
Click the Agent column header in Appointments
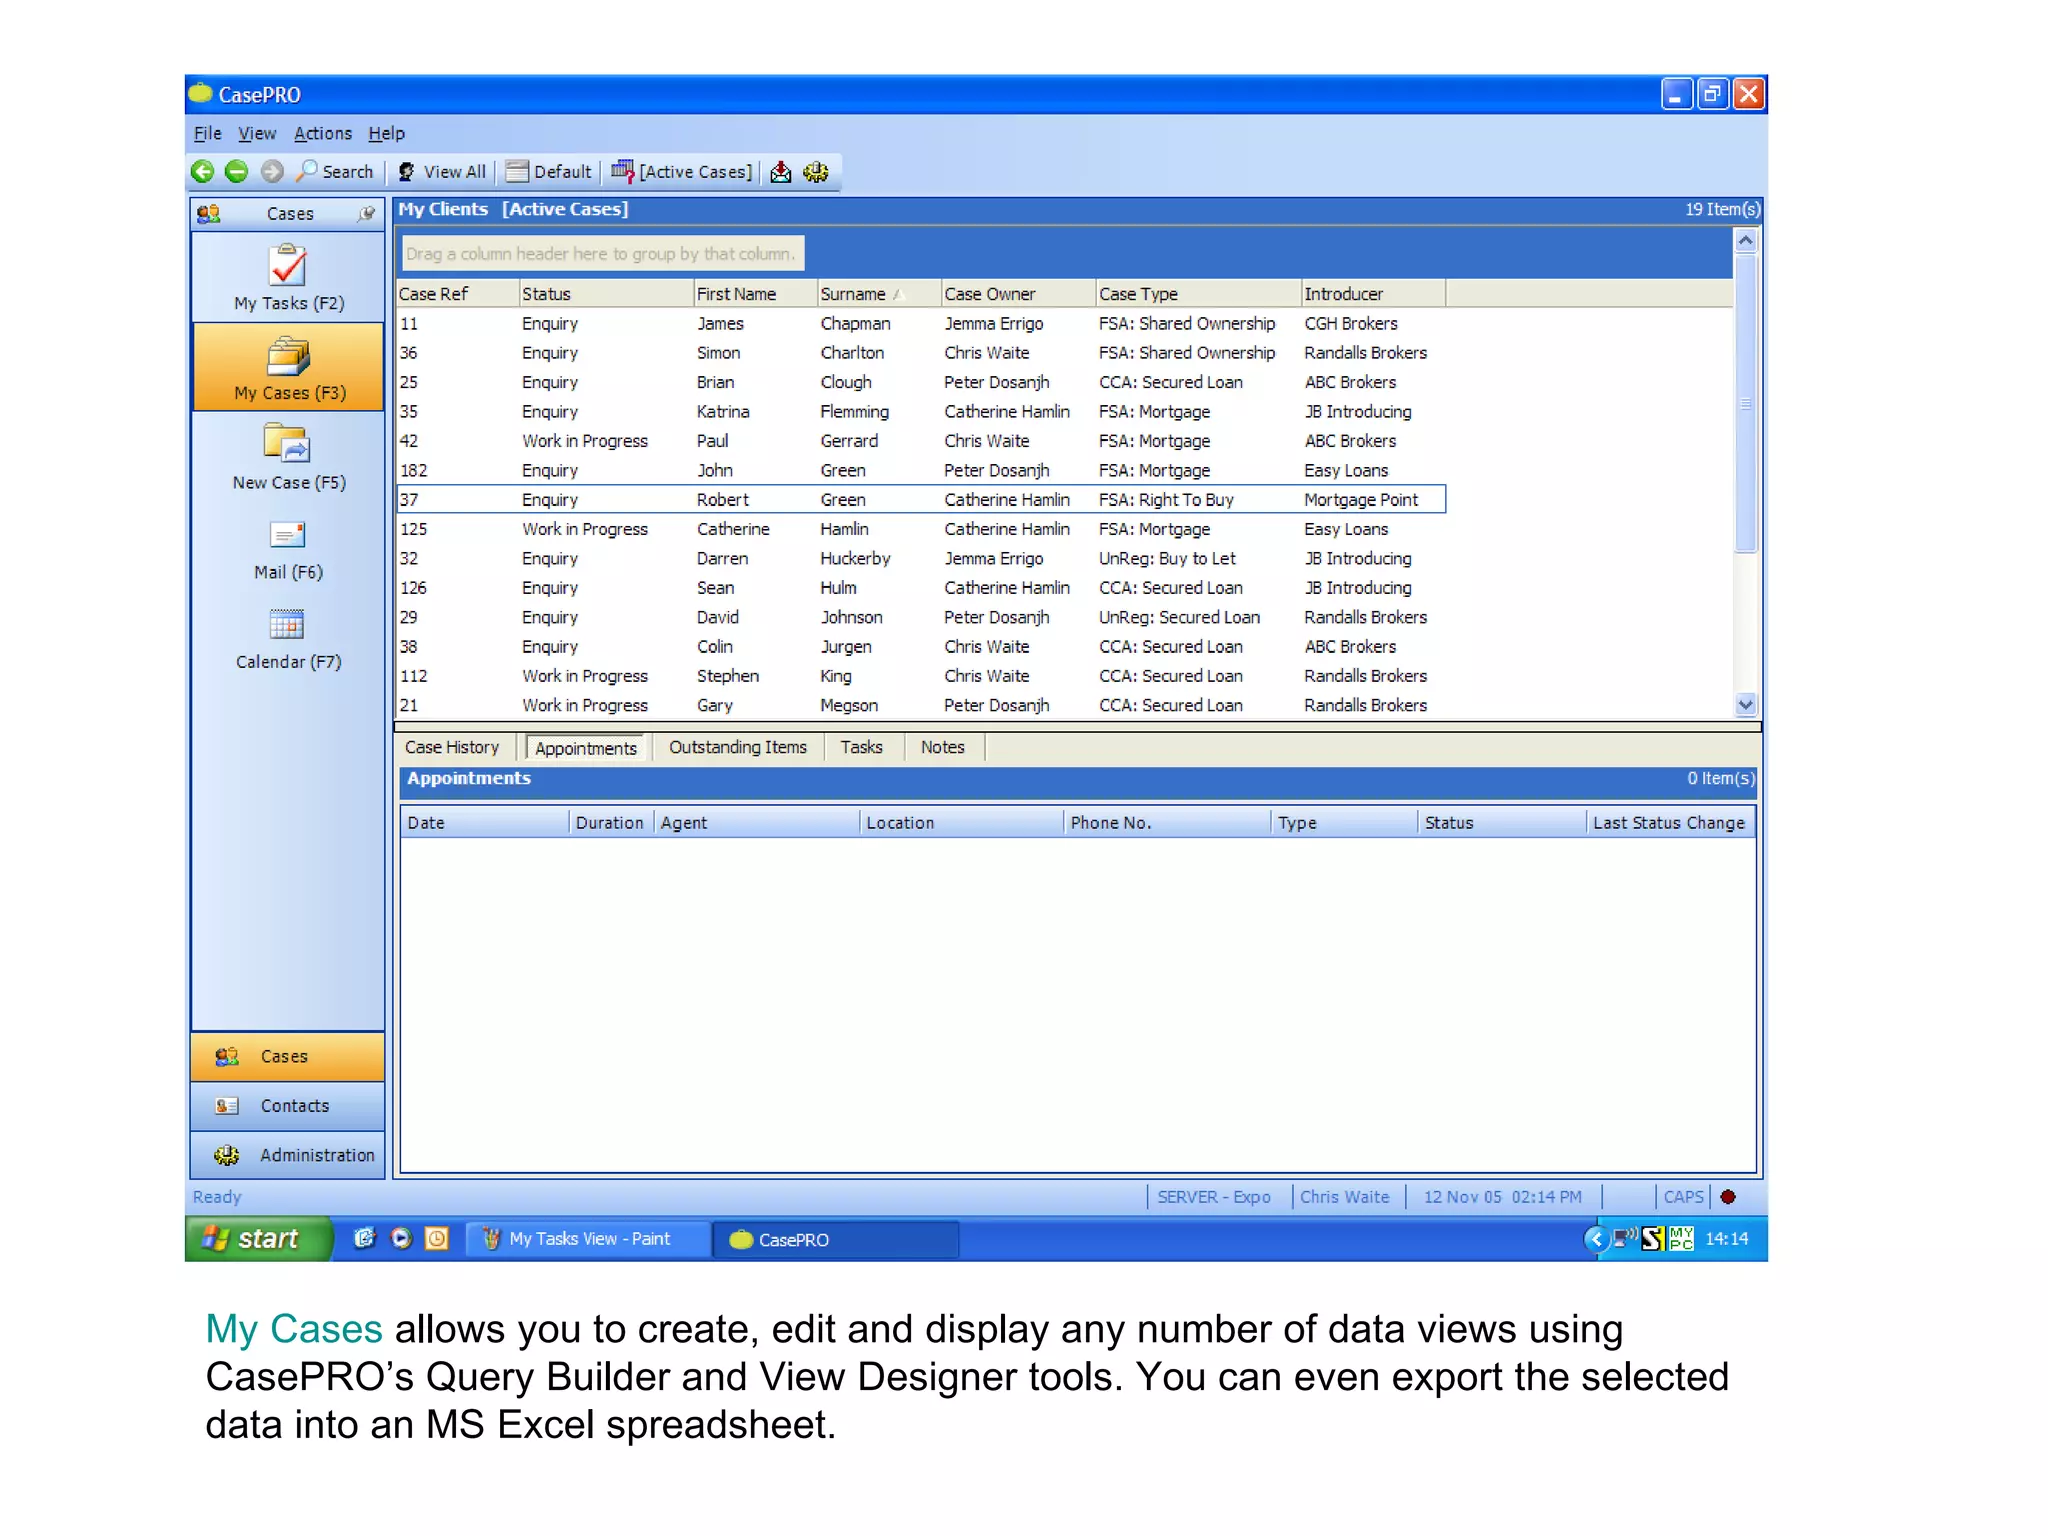[x=756, y=823]
